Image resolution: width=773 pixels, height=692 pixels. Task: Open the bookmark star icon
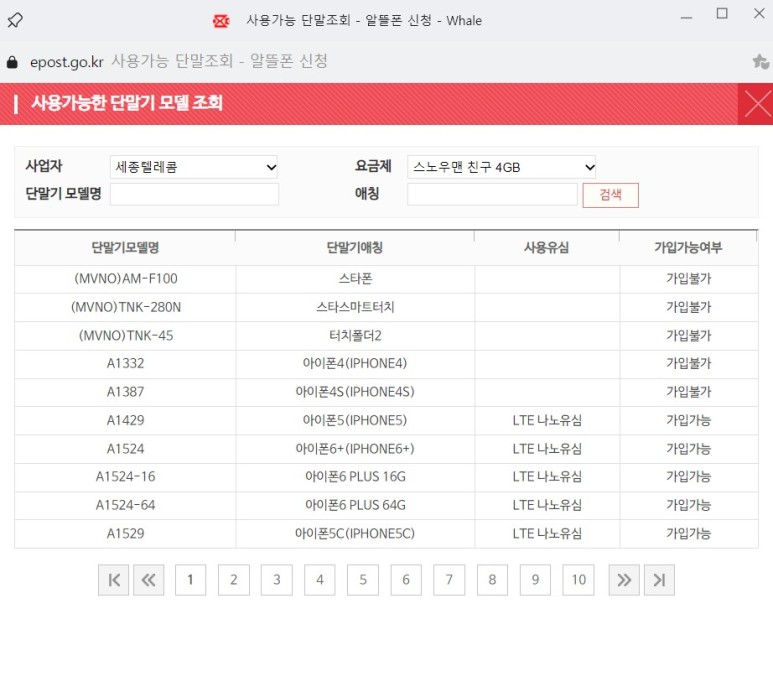coord(760,62)
